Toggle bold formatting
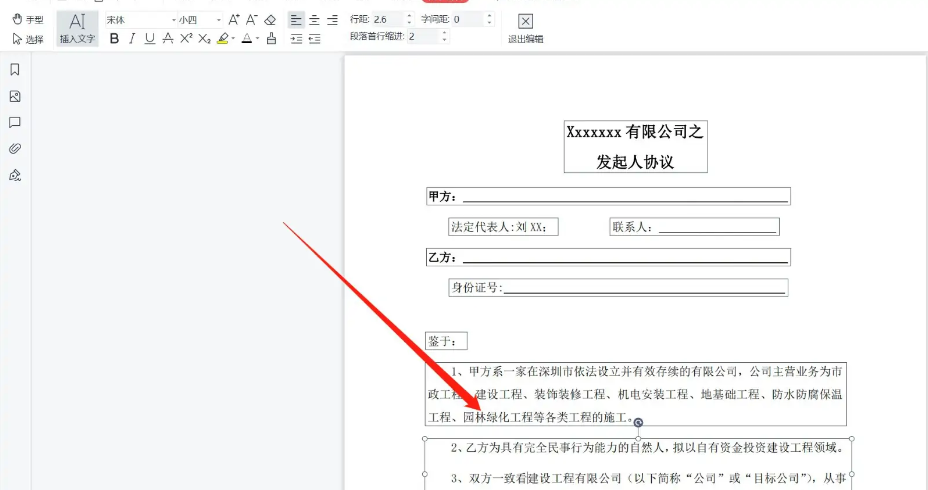 pos(114,38)
